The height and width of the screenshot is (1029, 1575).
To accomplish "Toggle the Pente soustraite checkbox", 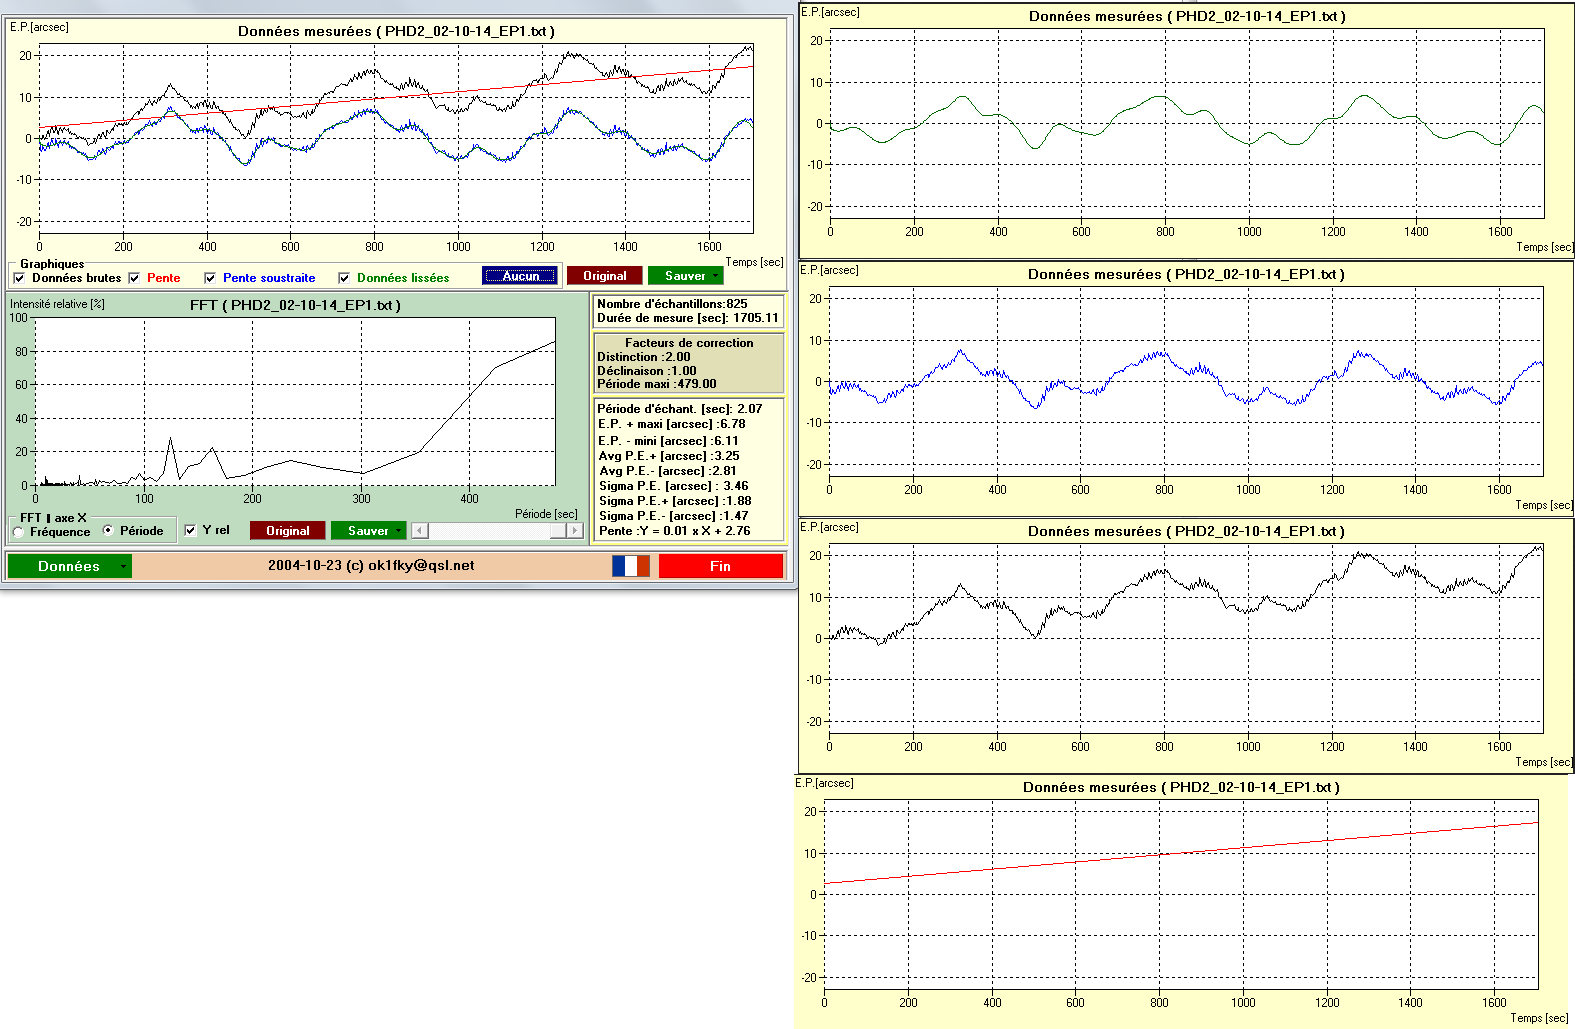I will [x=210, y=278].
